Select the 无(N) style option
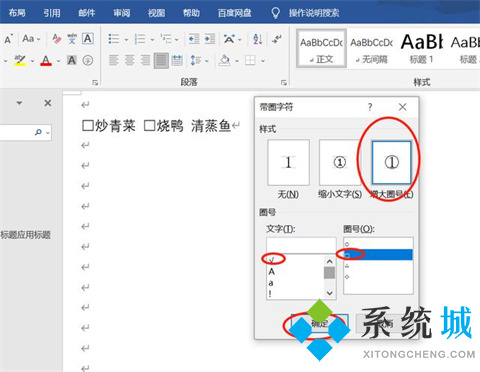480x372 pixels. (x=288, y=169)
